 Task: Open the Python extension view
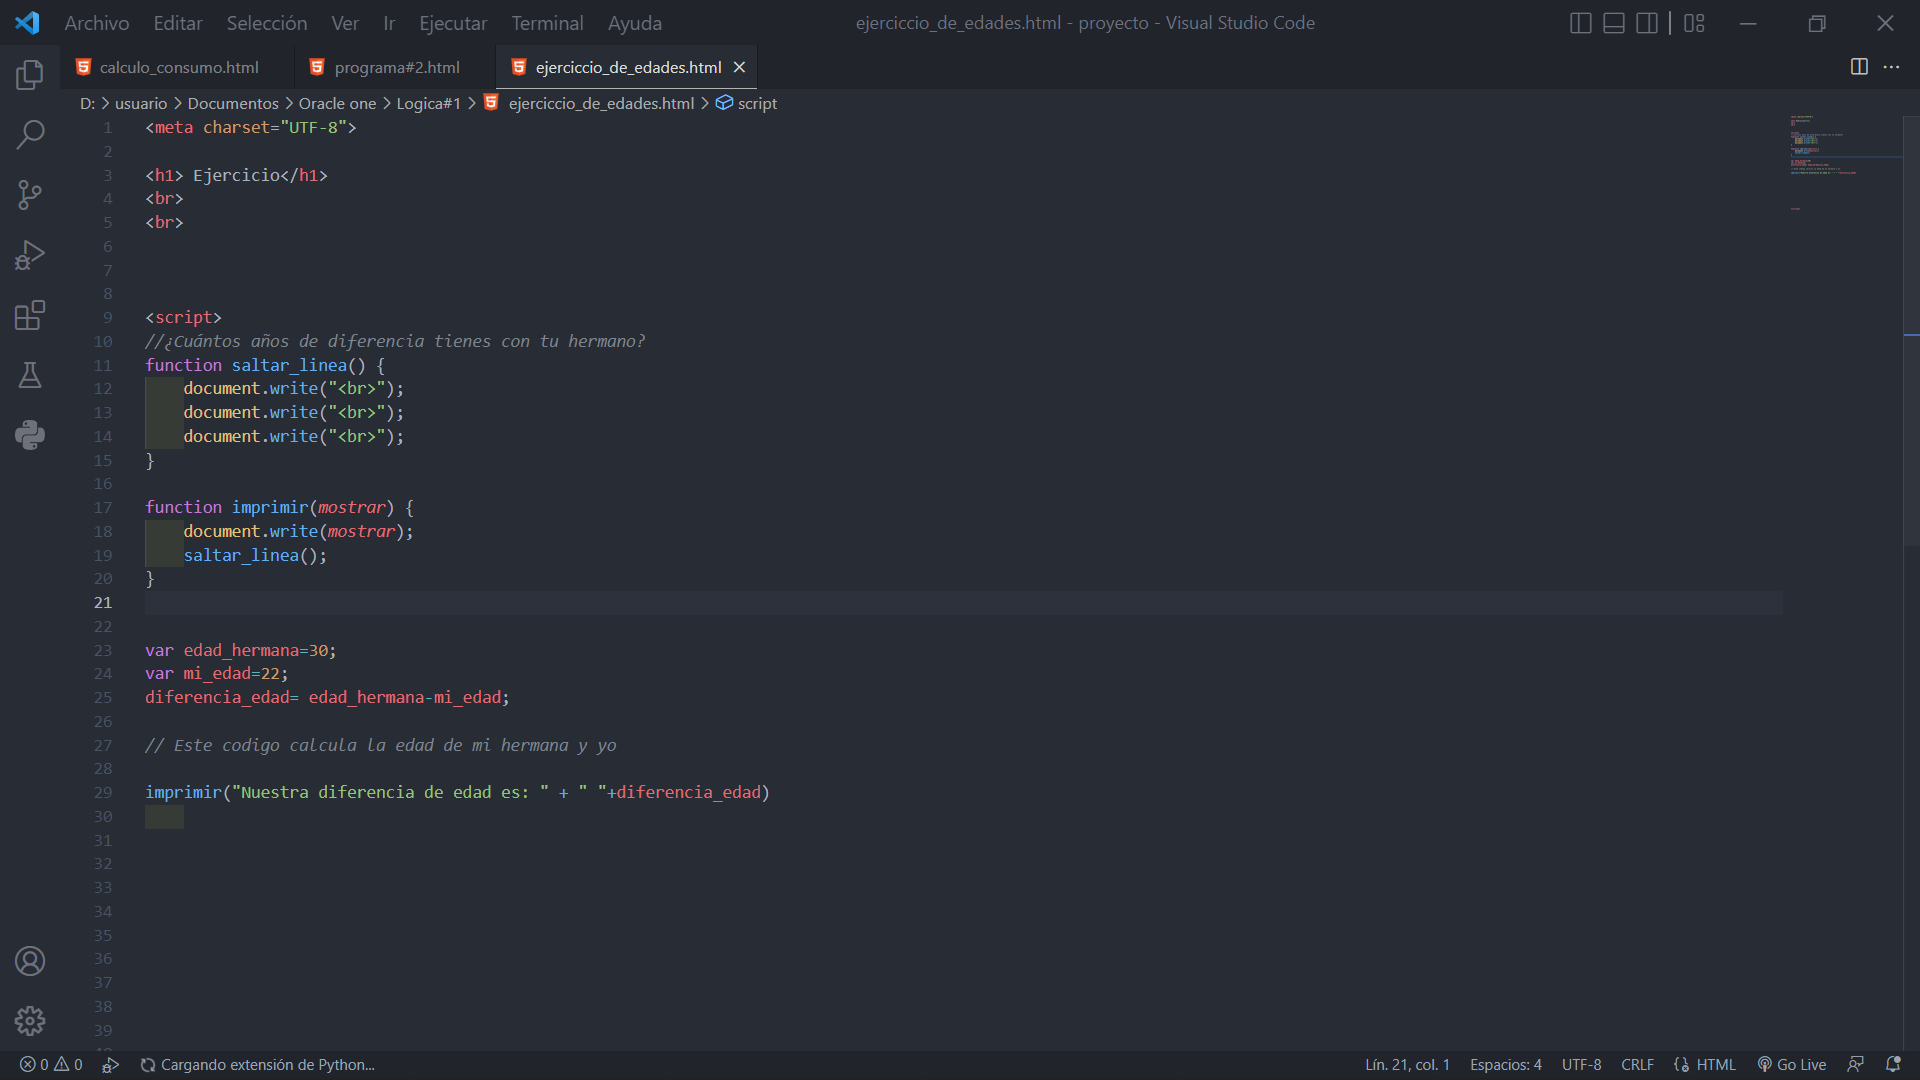click(30, 435)
